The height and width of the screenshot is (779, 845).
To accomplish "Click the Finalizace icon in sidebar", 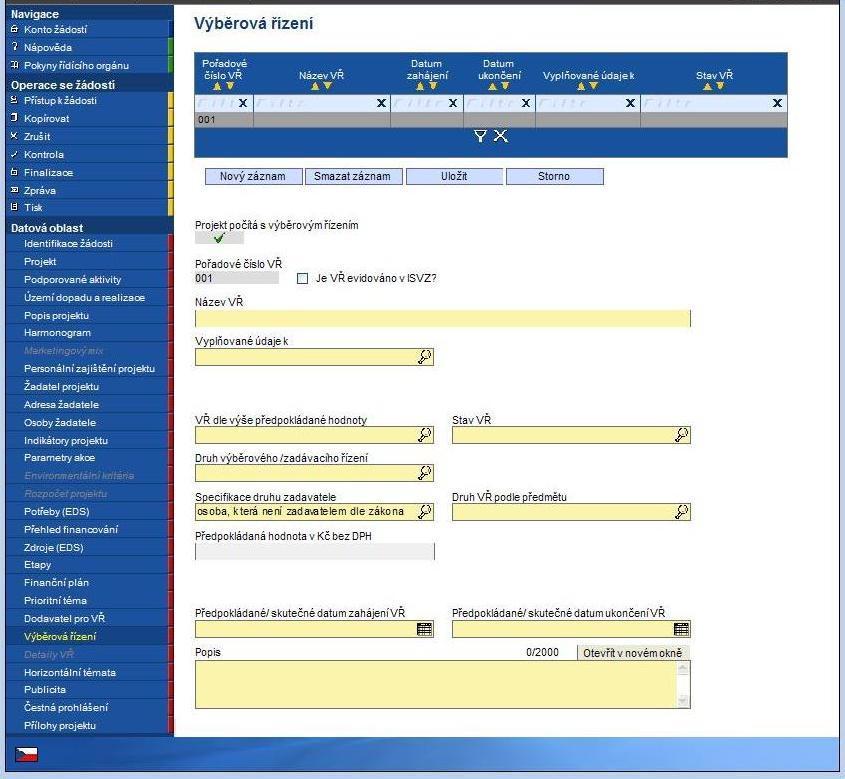I will (x=15, y=172).
